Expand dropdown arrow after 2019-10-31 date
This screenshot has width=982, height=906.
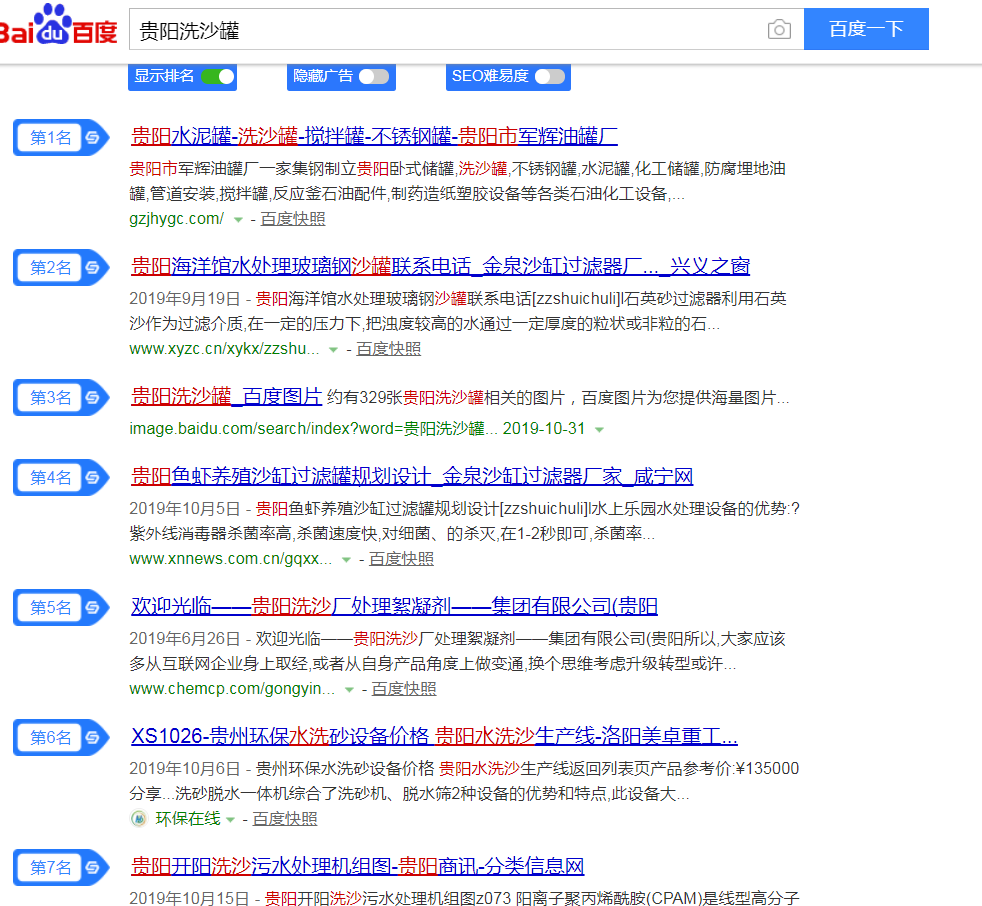(599, 430)
